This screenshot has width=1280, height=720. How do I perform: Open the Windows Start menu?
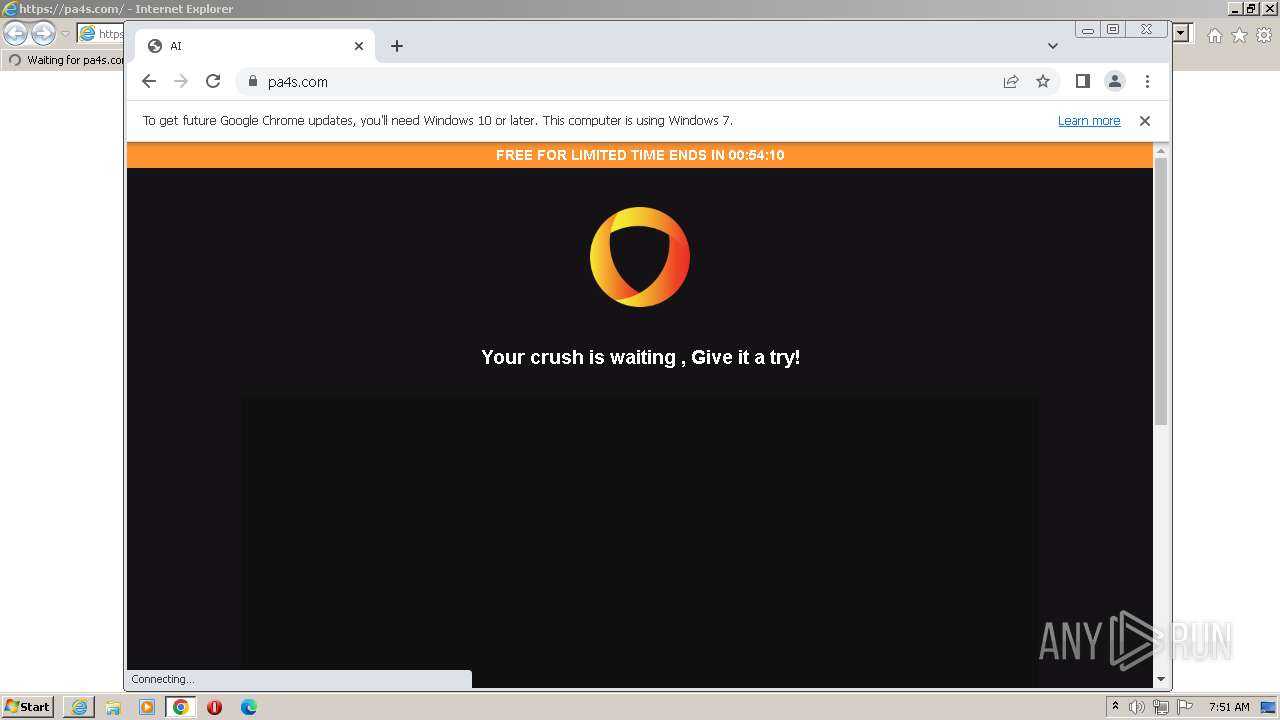28,707
